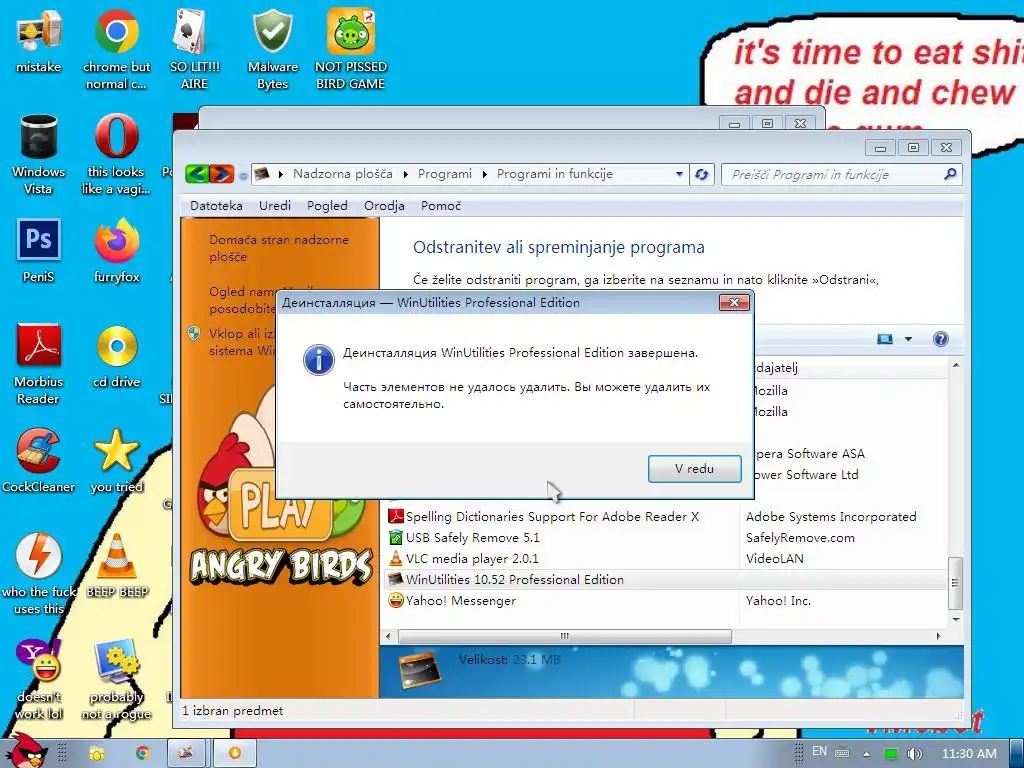Click the 'V redu' button
This screenshot has height=768, width=1024.
[694, 468]
